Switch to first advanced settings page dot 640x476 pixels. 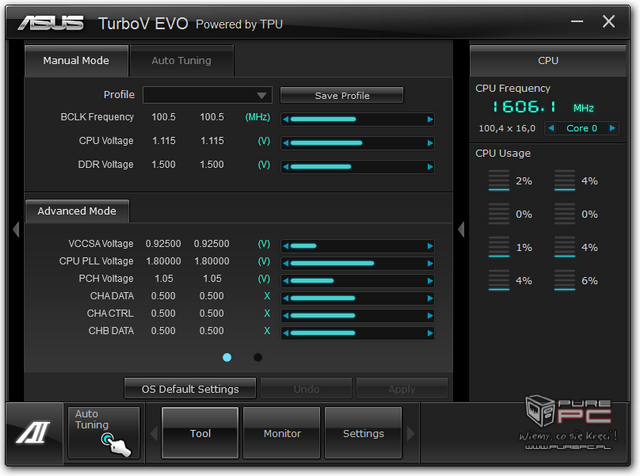pos(227,358)
